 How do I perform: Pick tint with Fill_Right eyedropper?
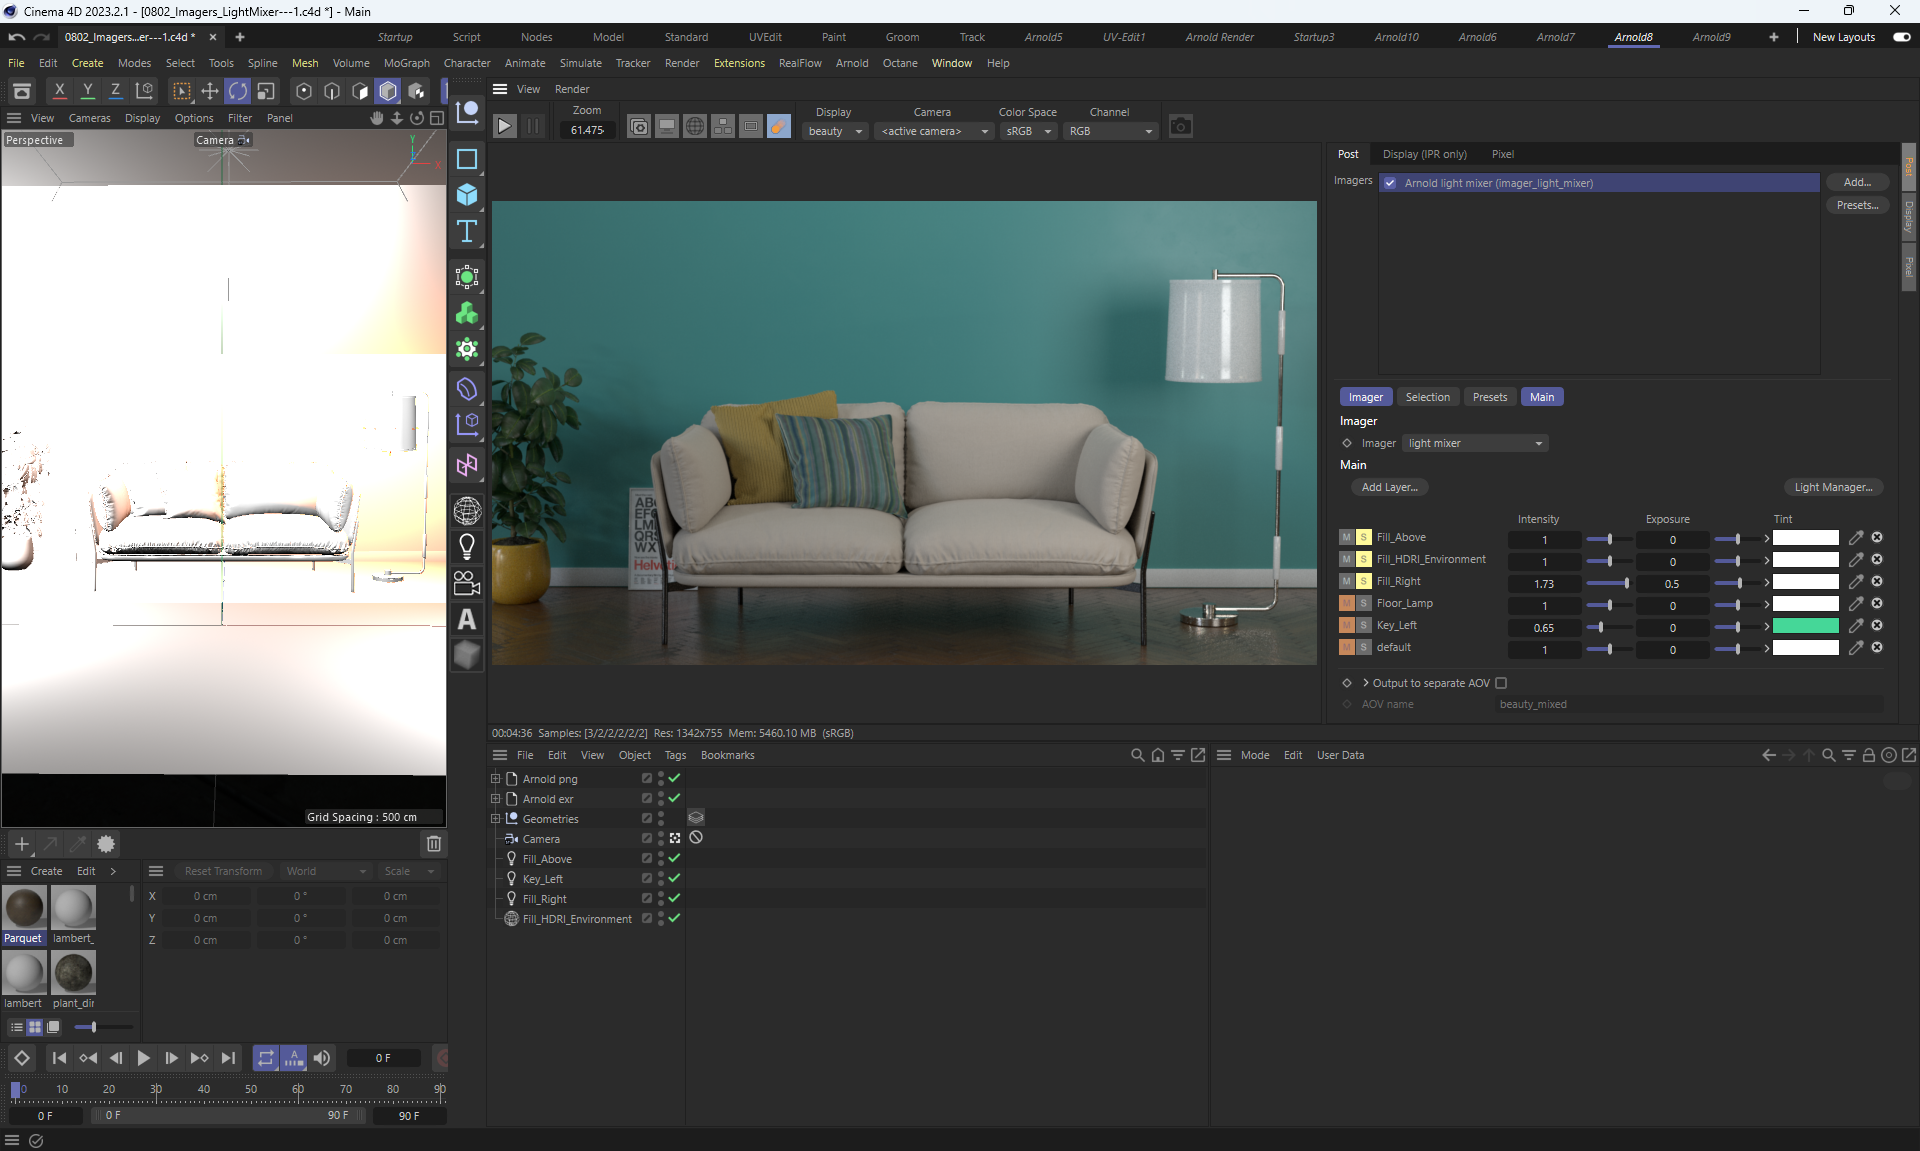coord(1856,582)
